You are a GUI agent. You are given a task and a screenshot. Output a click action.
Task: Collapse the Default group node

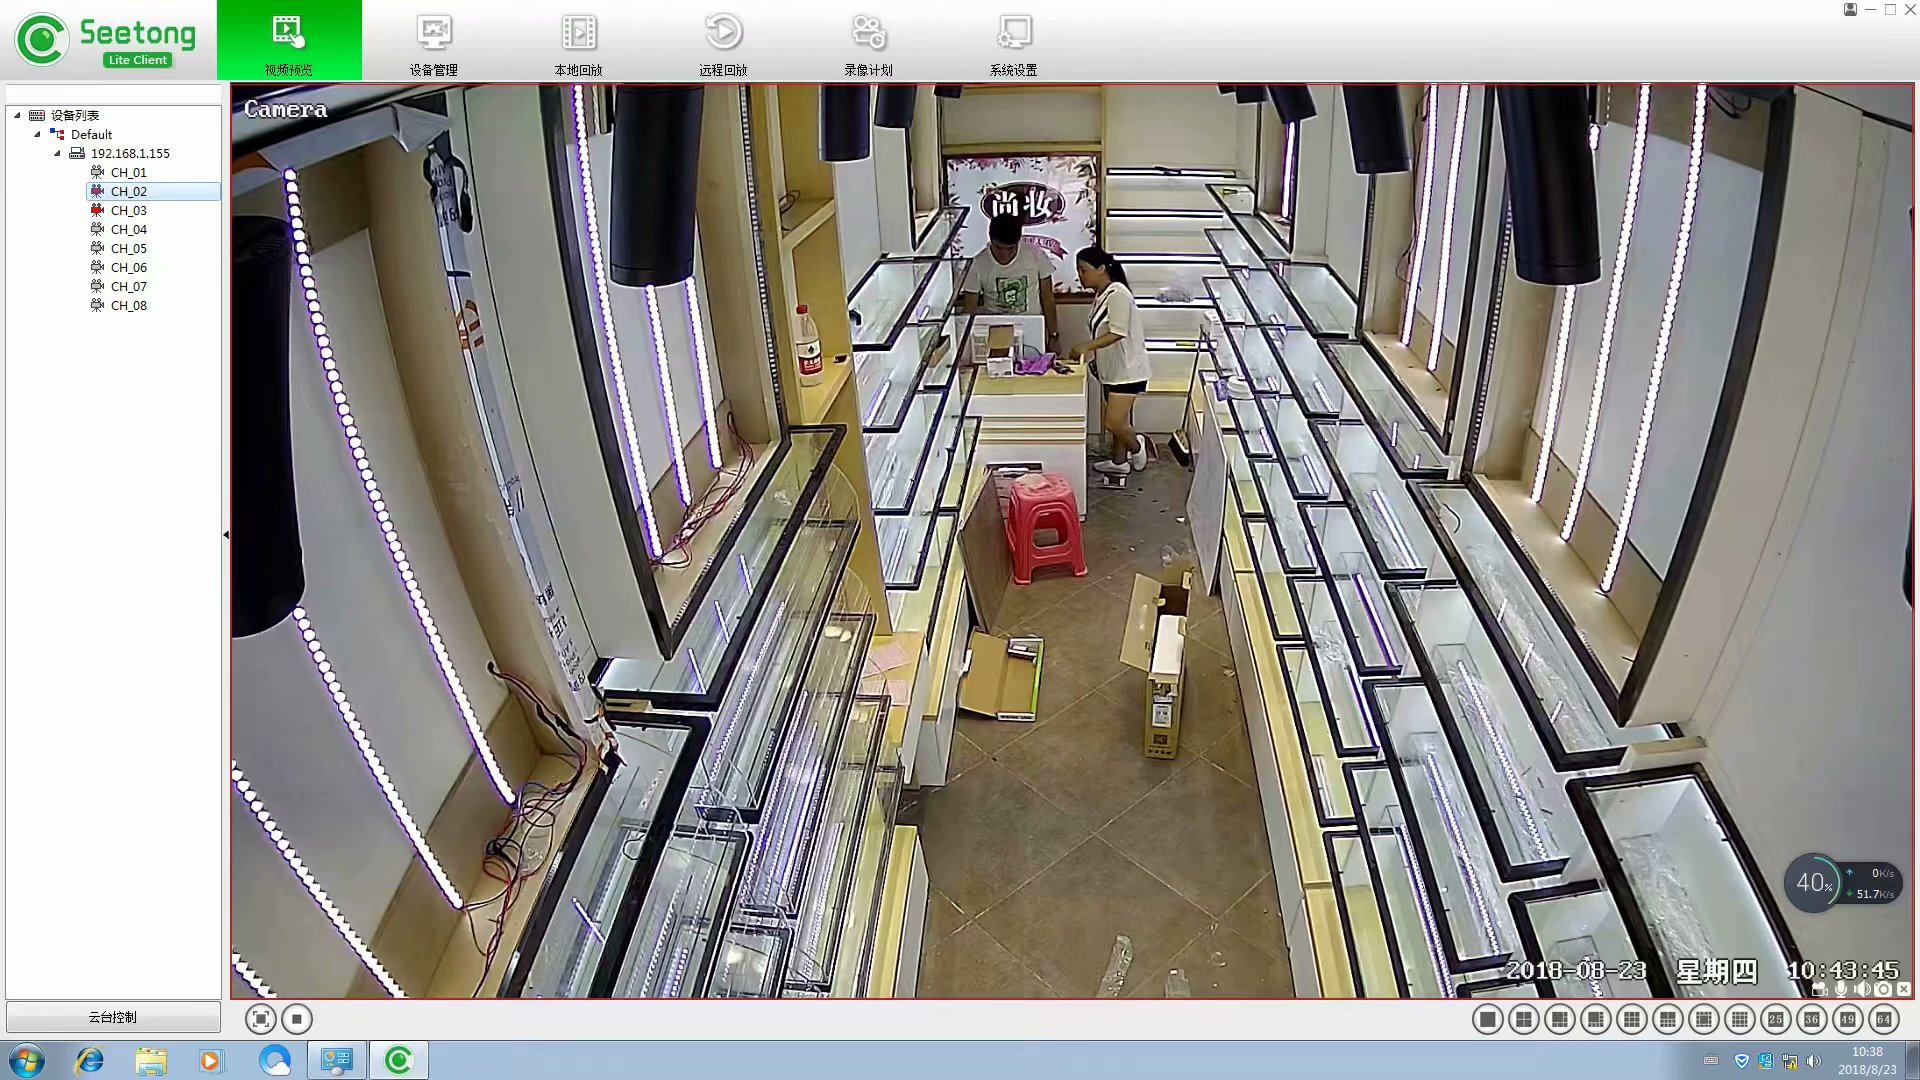pos(37,134)
